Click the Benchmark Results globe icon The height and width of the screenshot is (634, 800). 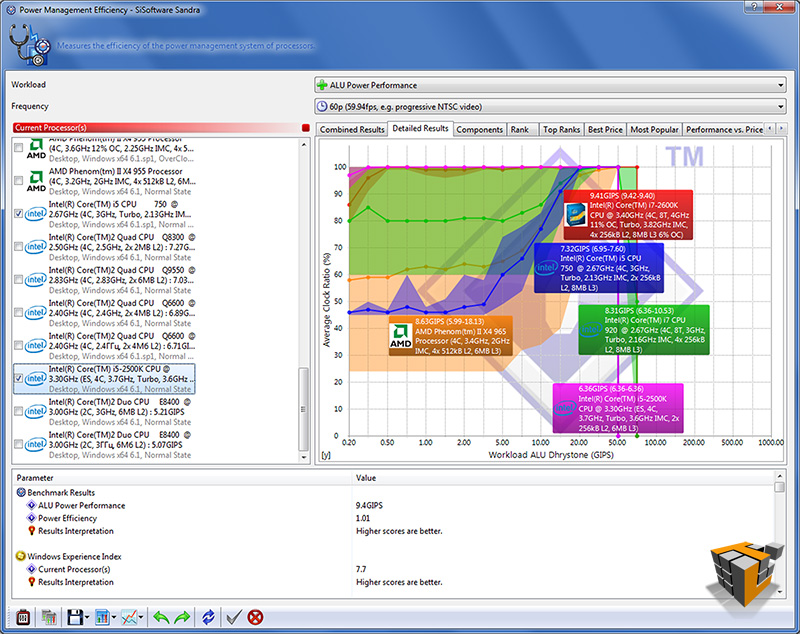coord(21,492)
